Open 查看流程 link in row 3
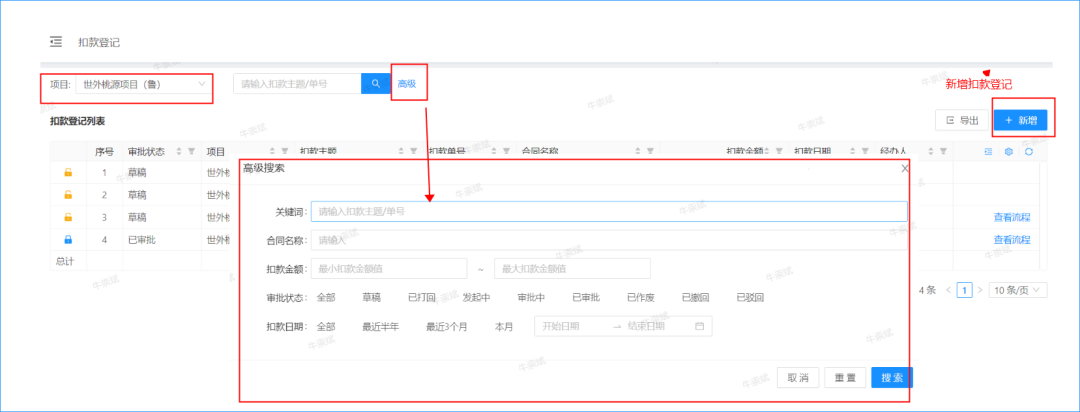This screenshot has height=412, width=1080. click(1012, 217)
